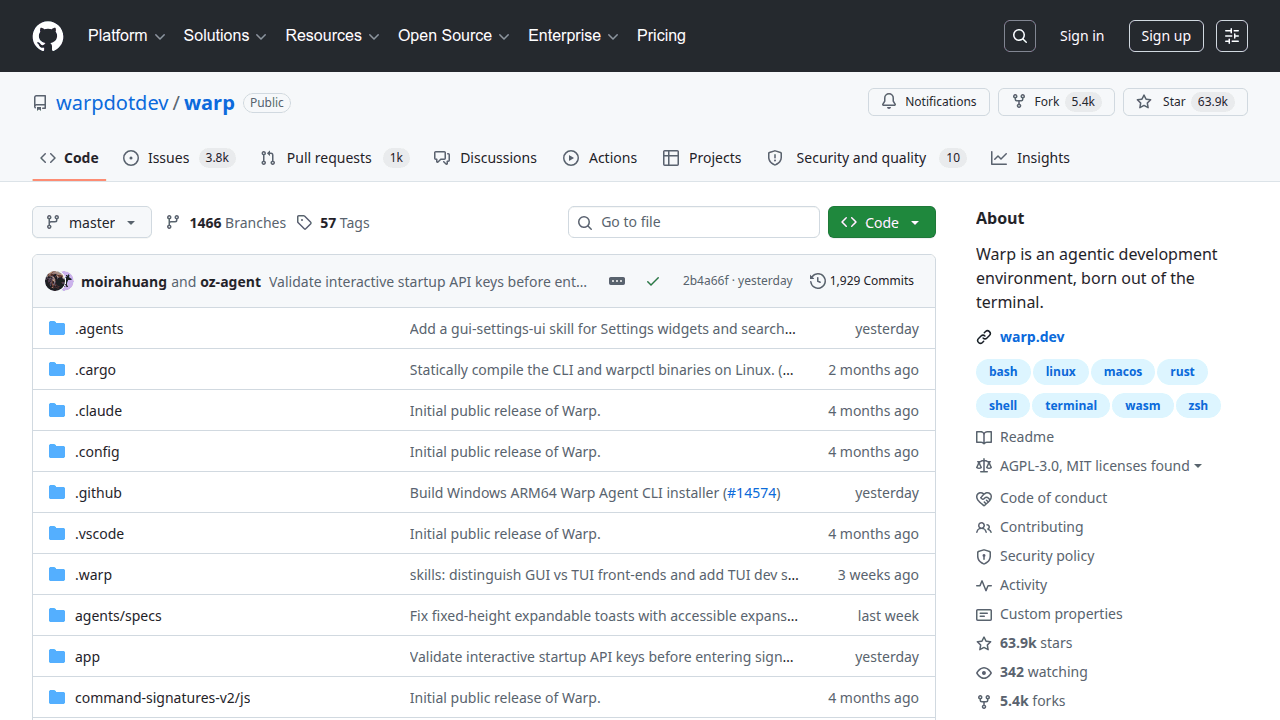
Task: Click the people icon beside Contributing
Action: (x=984, y=527)
